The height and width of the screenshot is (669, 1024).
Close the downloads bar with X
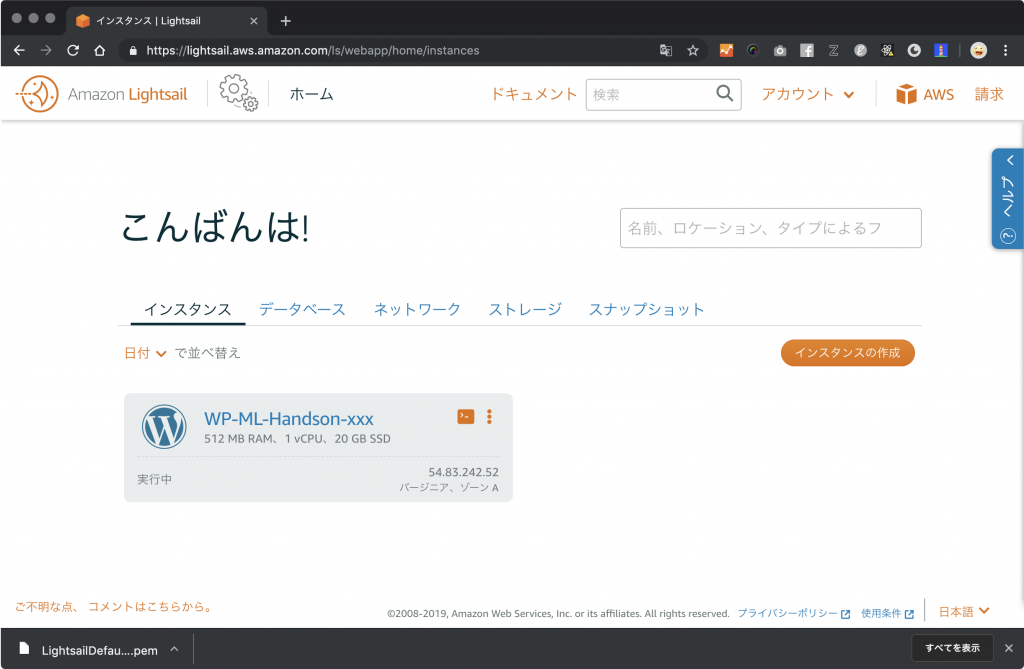pos(1009,648)
